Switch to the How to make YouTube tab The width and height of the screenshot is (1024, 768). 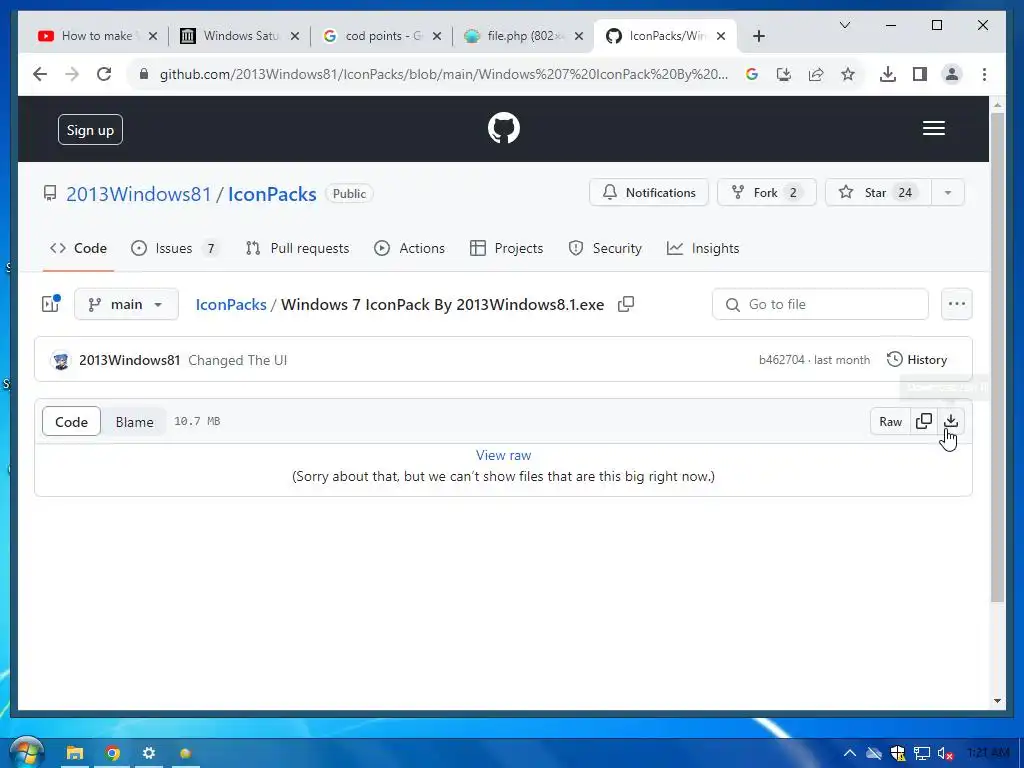point(97,36)
